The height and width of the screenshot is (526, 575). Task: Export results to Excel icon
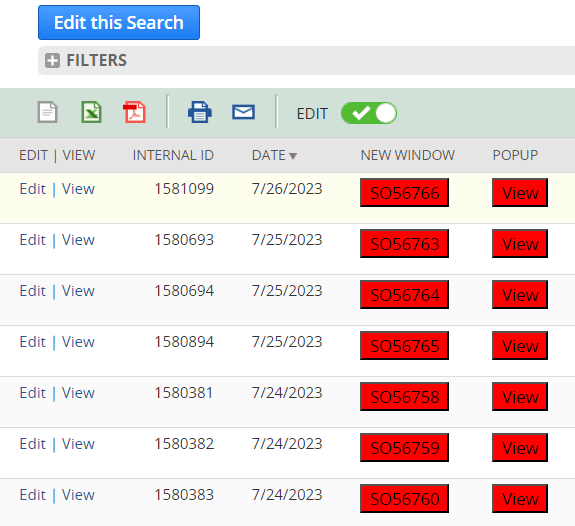point(91,112)
